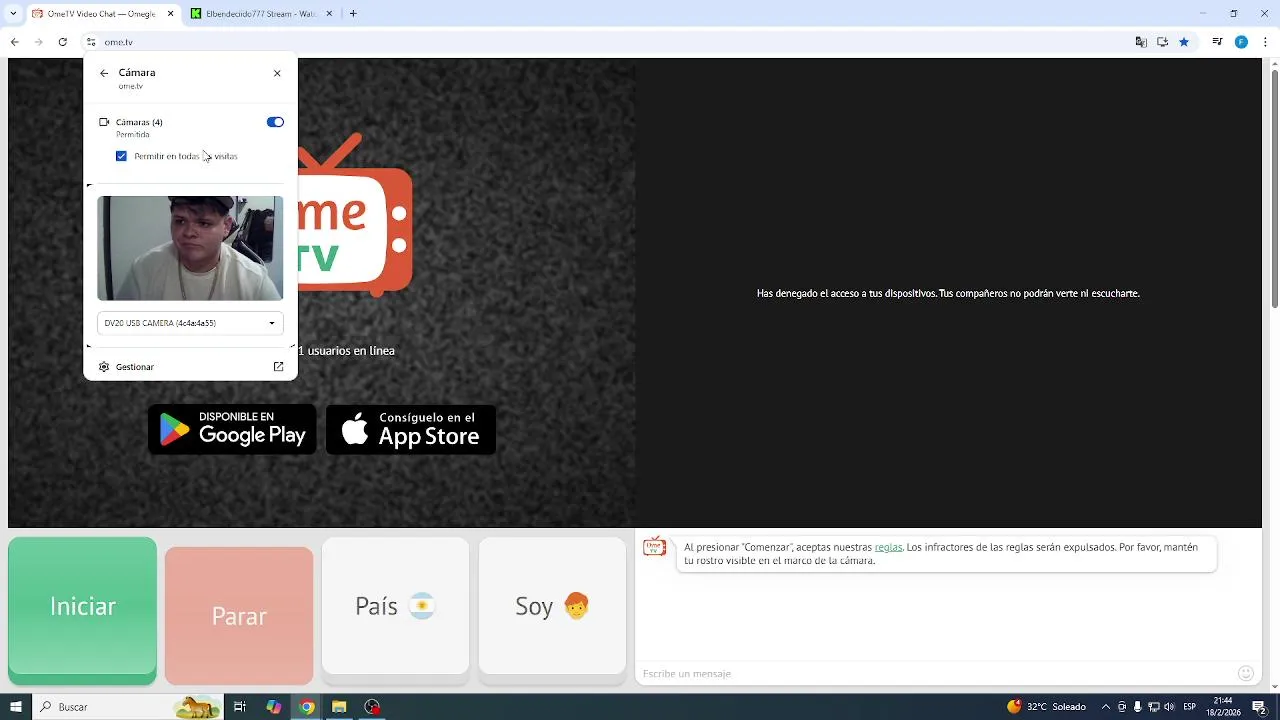Screen dimensions: 1280x720
Task: Open the reglas link in chat
Action: click(x=888, y=547)
